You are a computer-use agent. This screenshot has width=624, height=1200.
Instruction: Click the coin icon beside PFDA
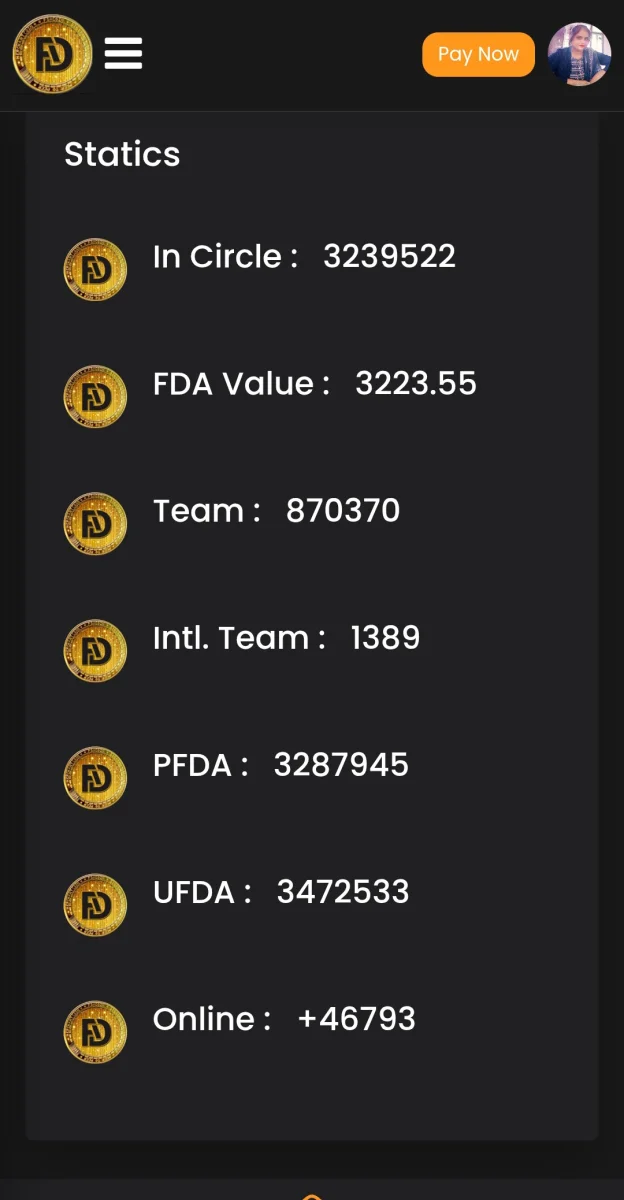(95, 778)
